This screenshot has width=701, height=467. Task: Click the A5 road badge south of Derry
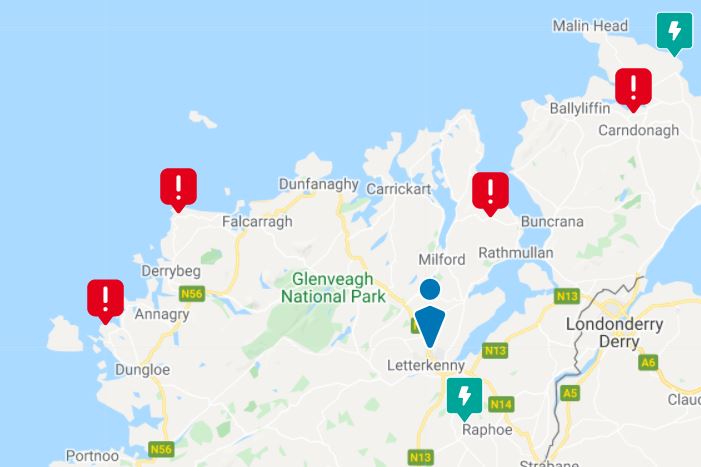pyautogui.click(x=570, y=393)
